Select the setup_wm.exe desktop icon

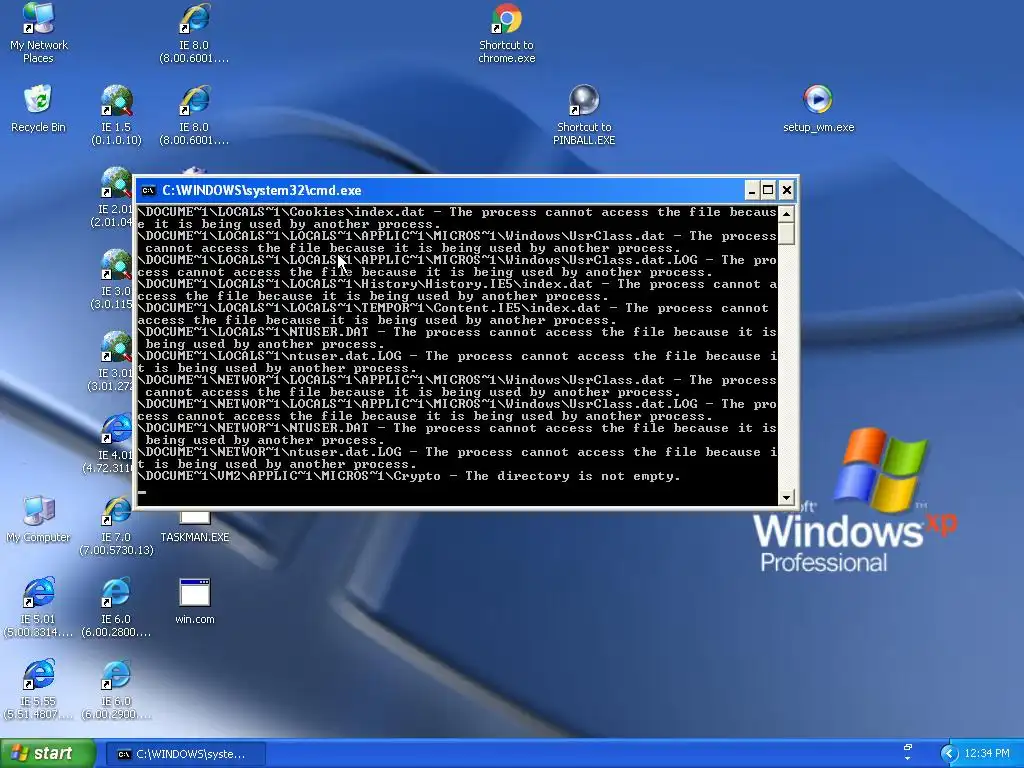point(818,108)
